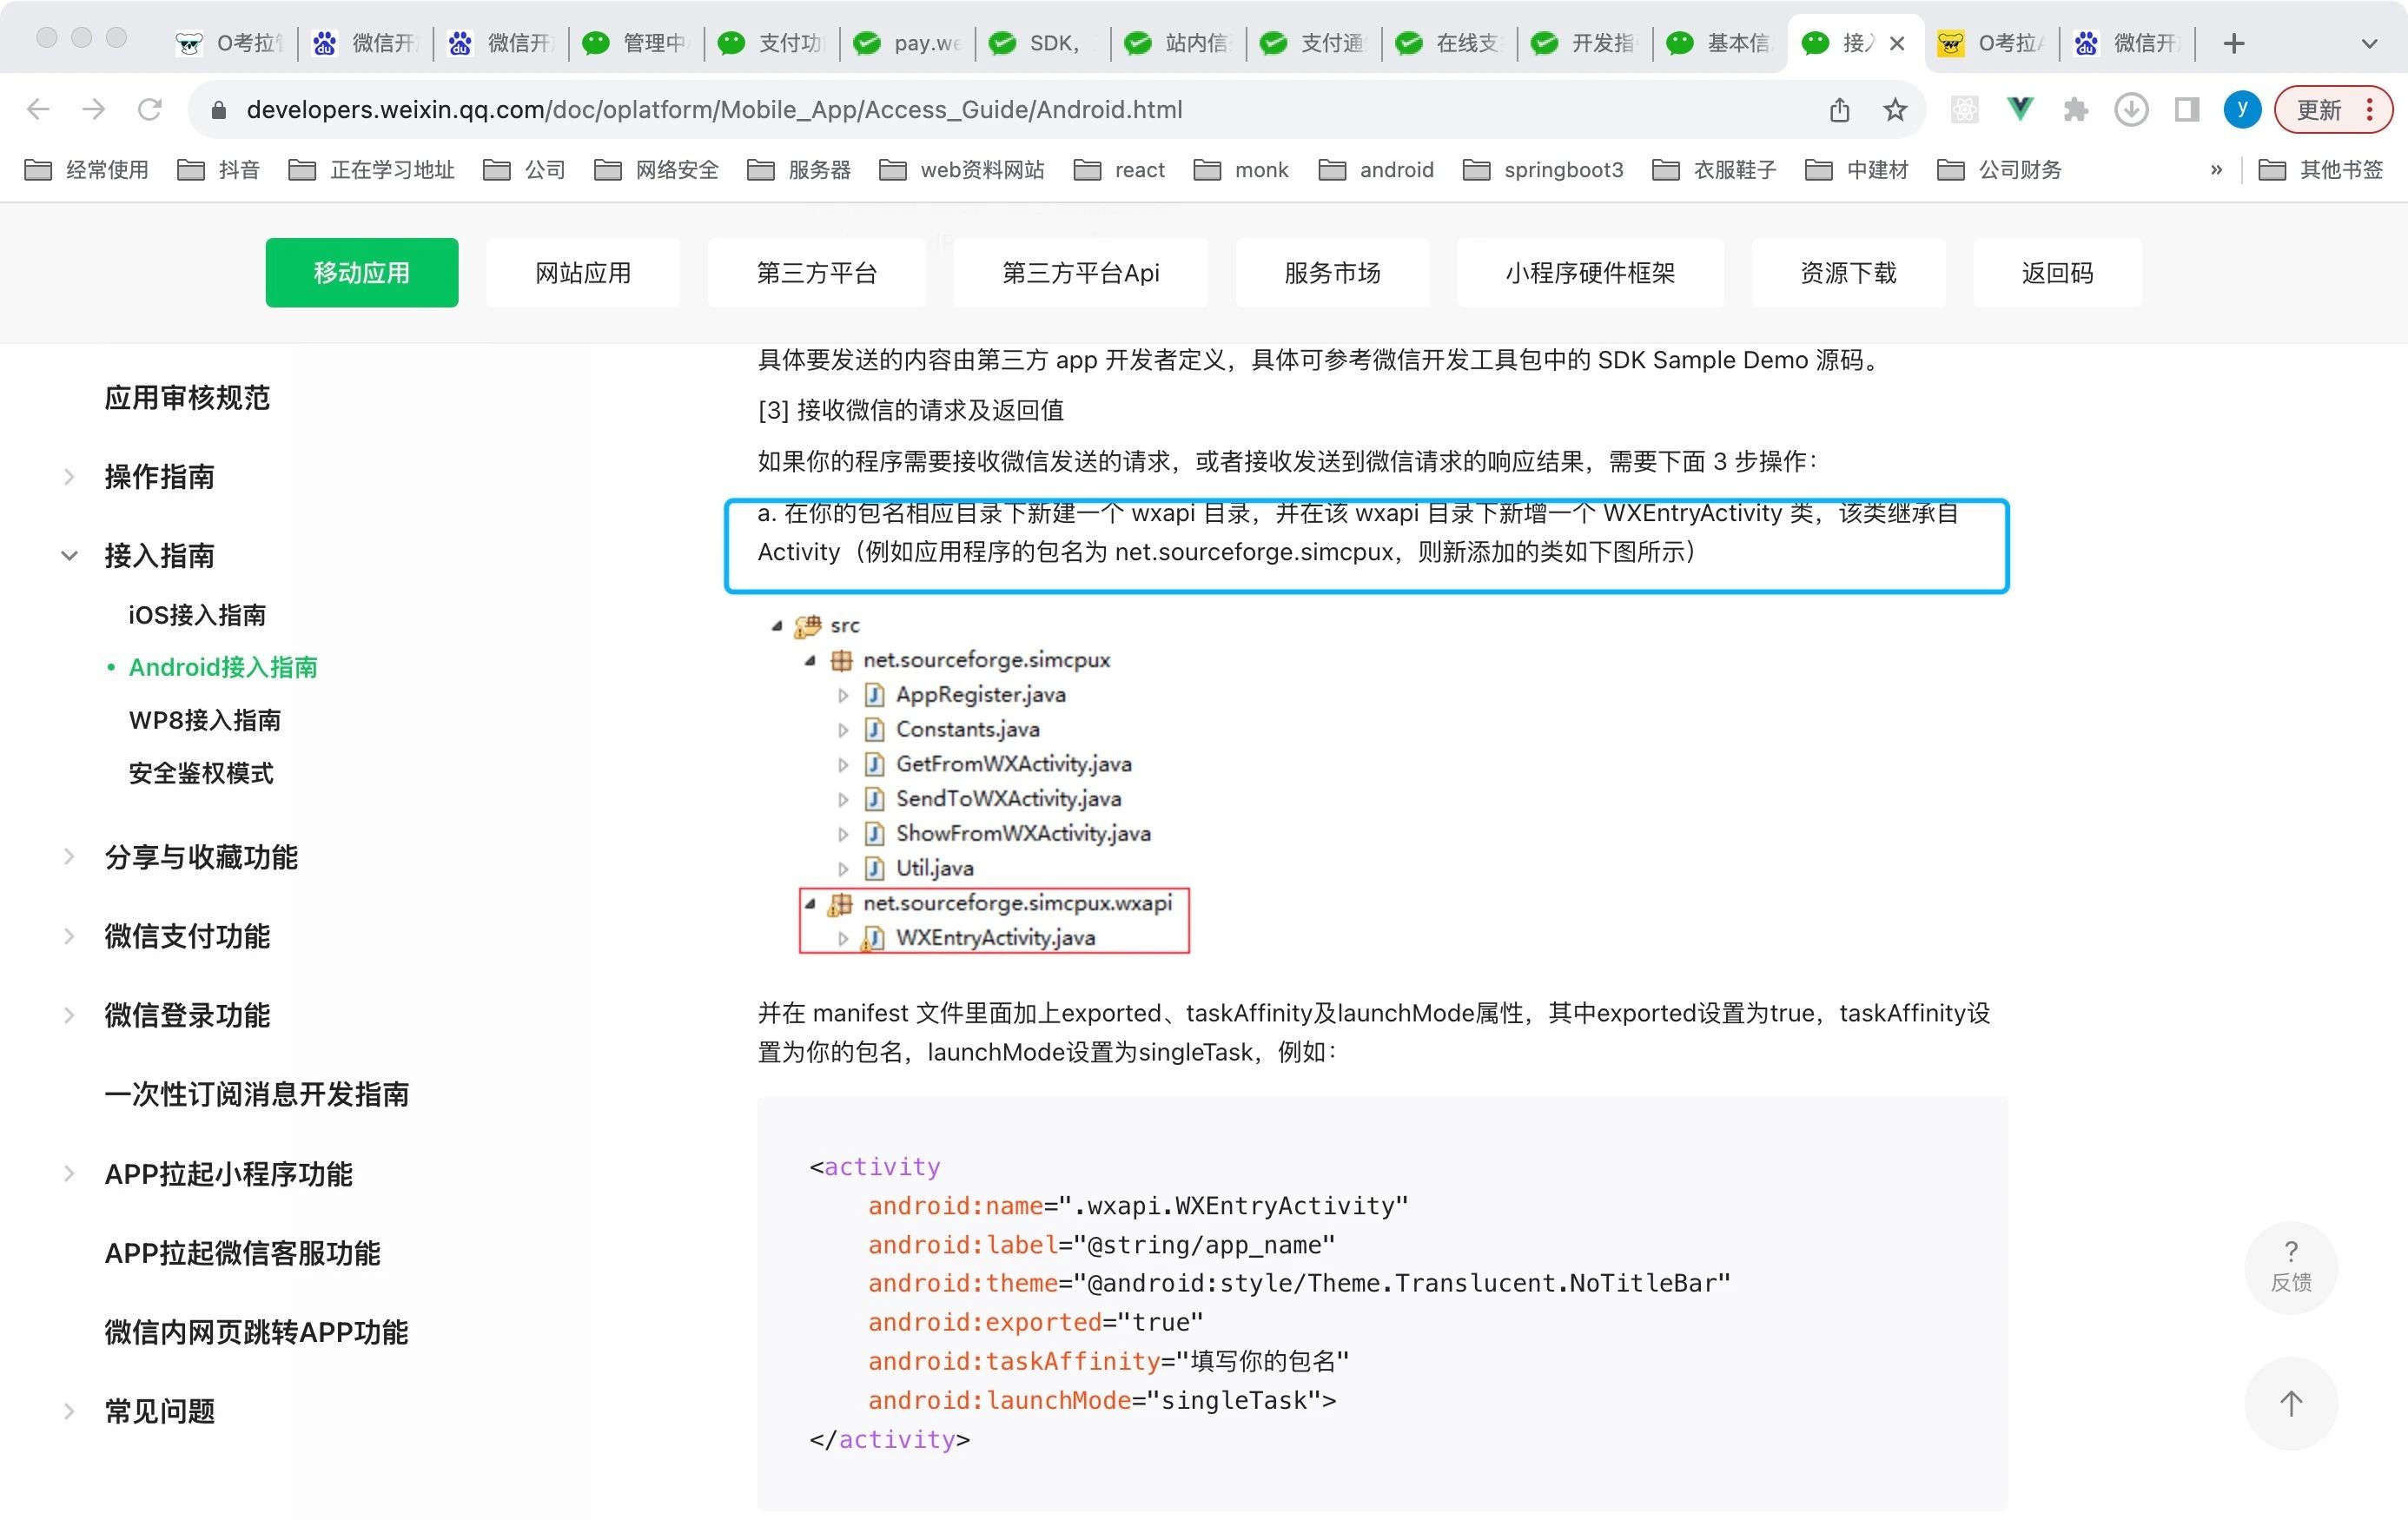Reload the page with the refresh icon
Viewport: 2408px width, 1520px height.
pos(150,109)
